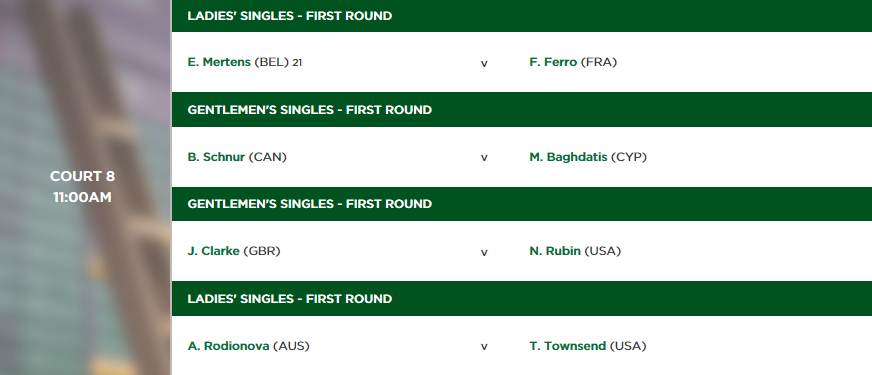Click Ladies' Singles header above Rodionova match
The image size is (872, 375).
(x=522, y=299)
